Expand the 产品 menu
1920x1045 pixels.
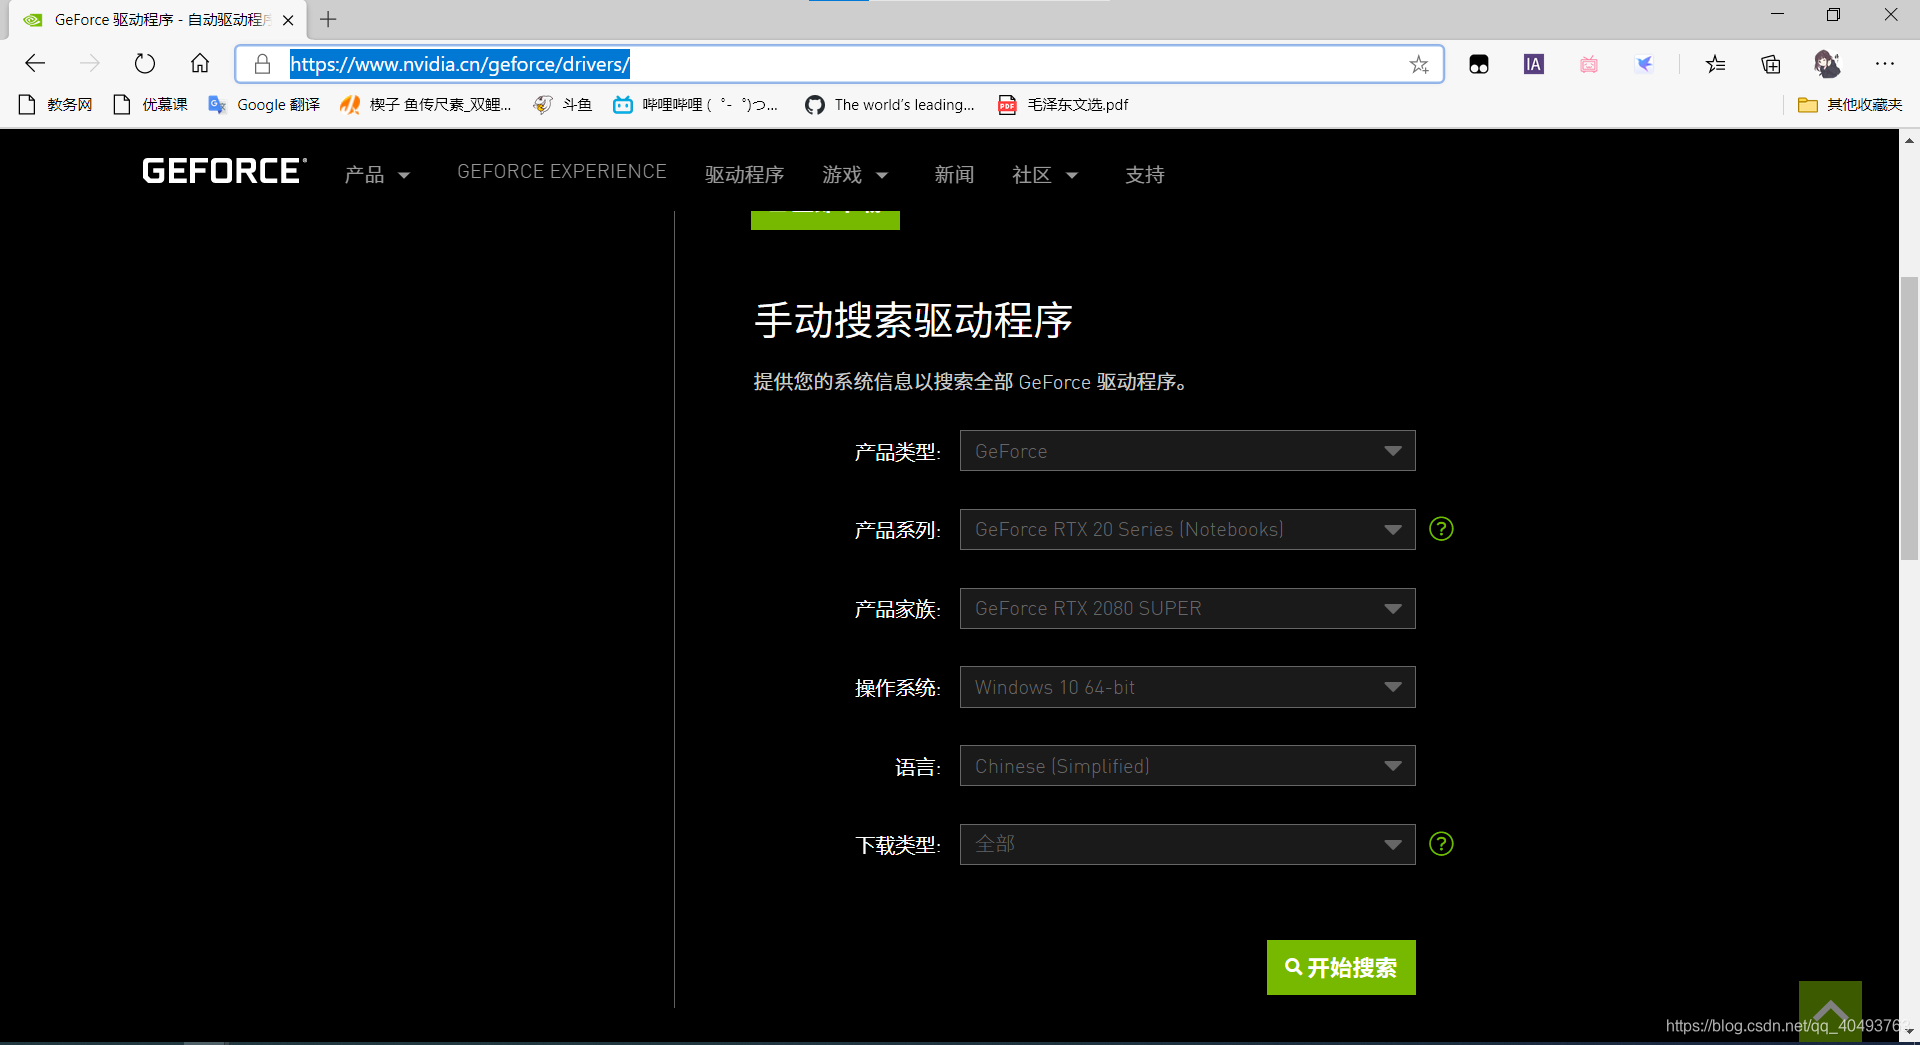(377, 175)
